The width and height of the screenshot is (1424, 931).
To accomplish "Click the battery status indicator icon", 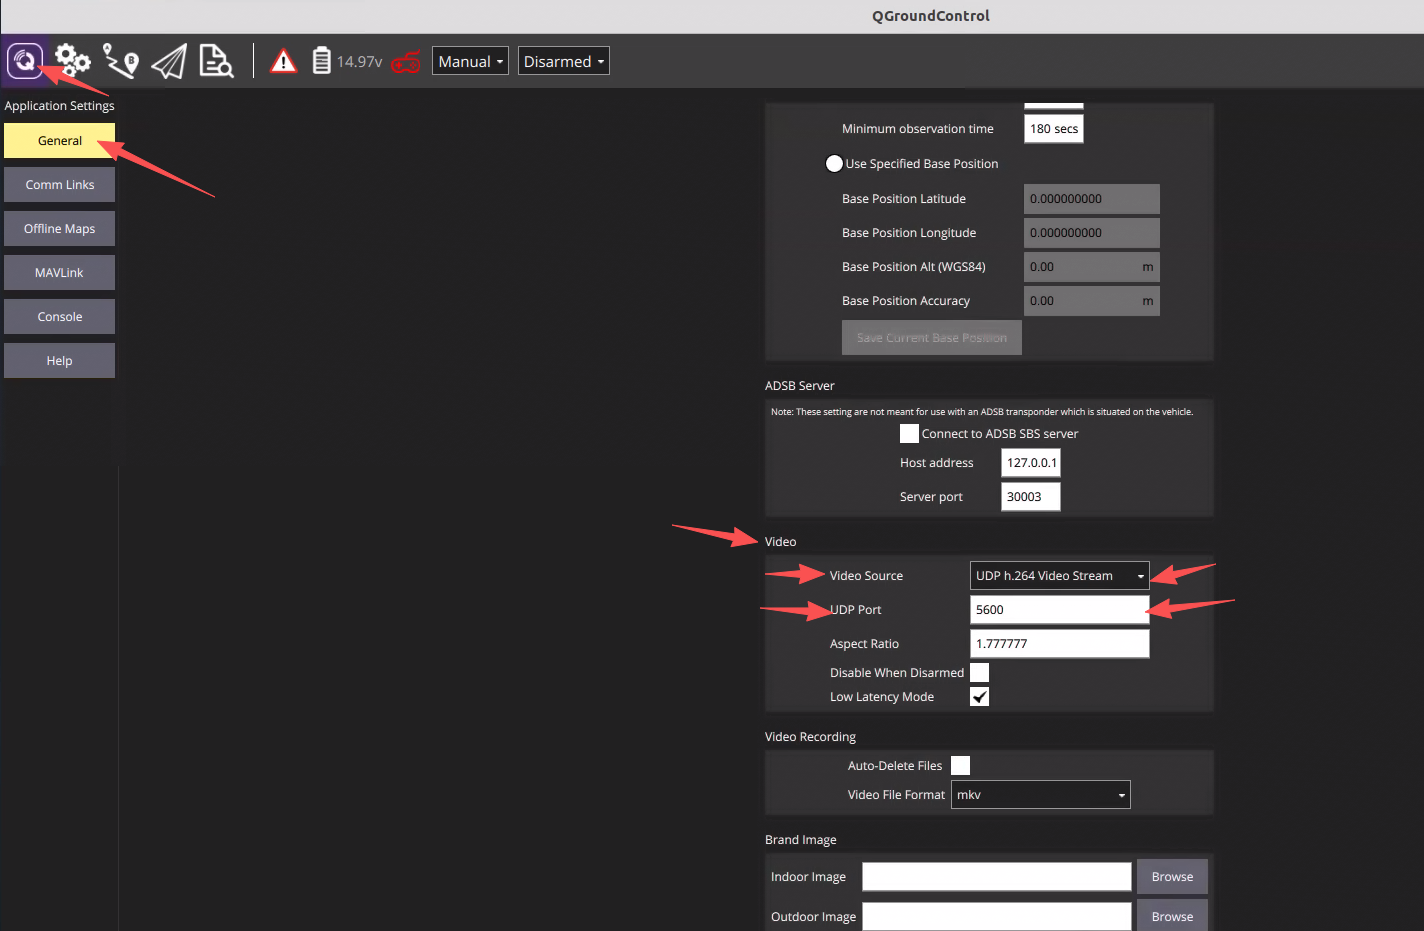I will pos(321,61).
